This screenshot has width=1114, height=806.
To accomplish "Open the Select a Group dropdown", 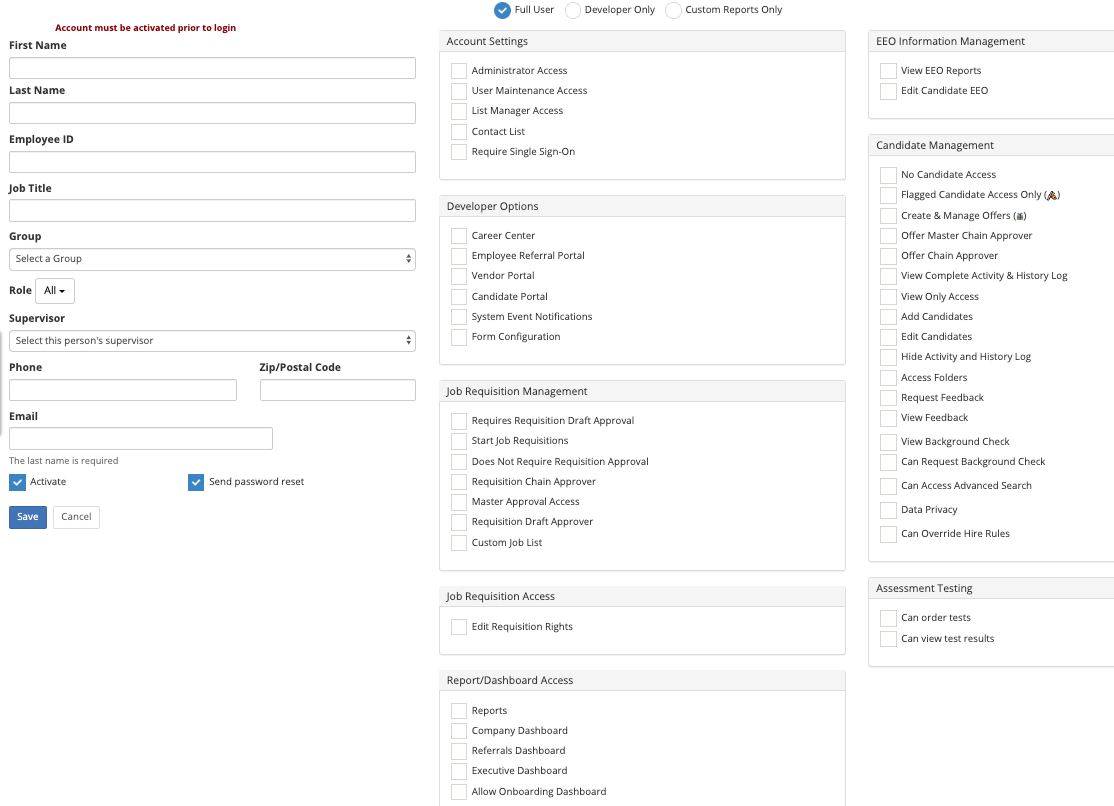I will click(212, 258).
